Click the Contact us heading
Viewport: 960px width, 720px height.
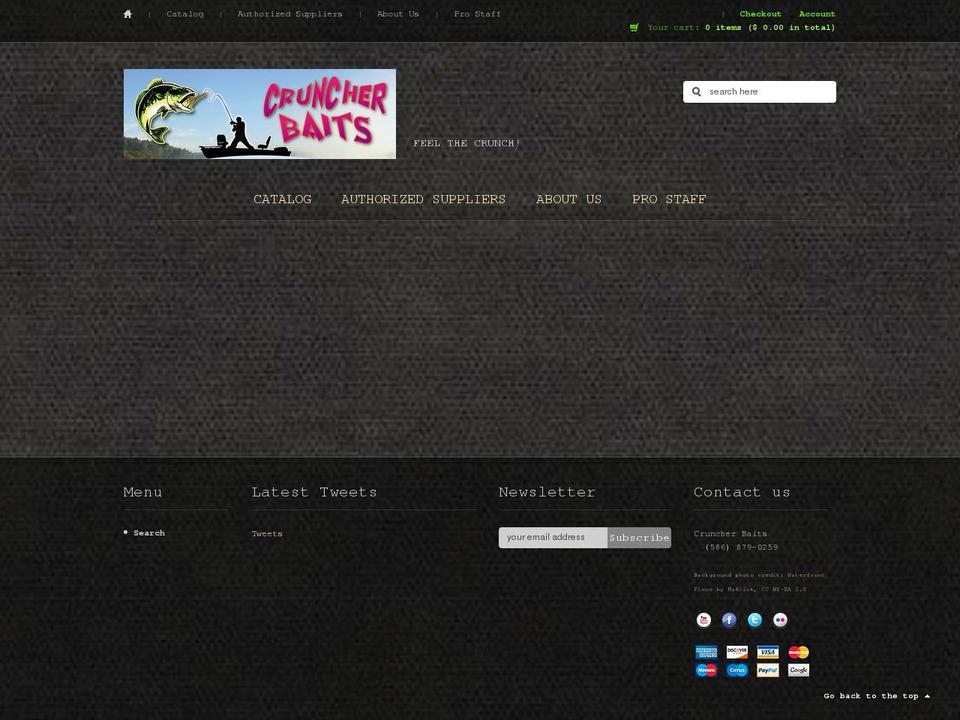[742, 492]
